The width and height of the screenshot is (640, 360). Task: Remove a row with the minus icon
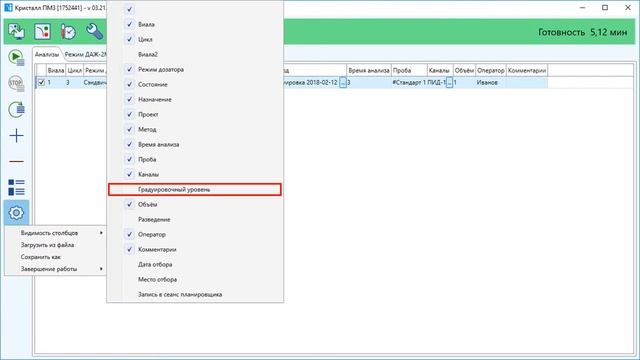point(16,162)
